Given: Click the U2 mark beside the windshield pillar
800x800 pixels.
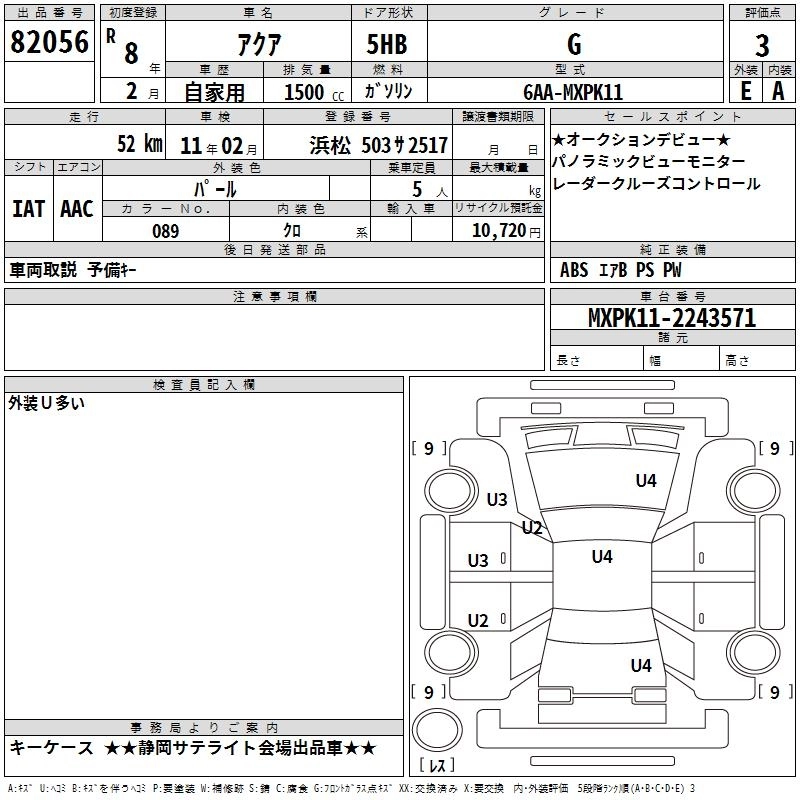Looking at the screenshot, I should click(532, 528).
